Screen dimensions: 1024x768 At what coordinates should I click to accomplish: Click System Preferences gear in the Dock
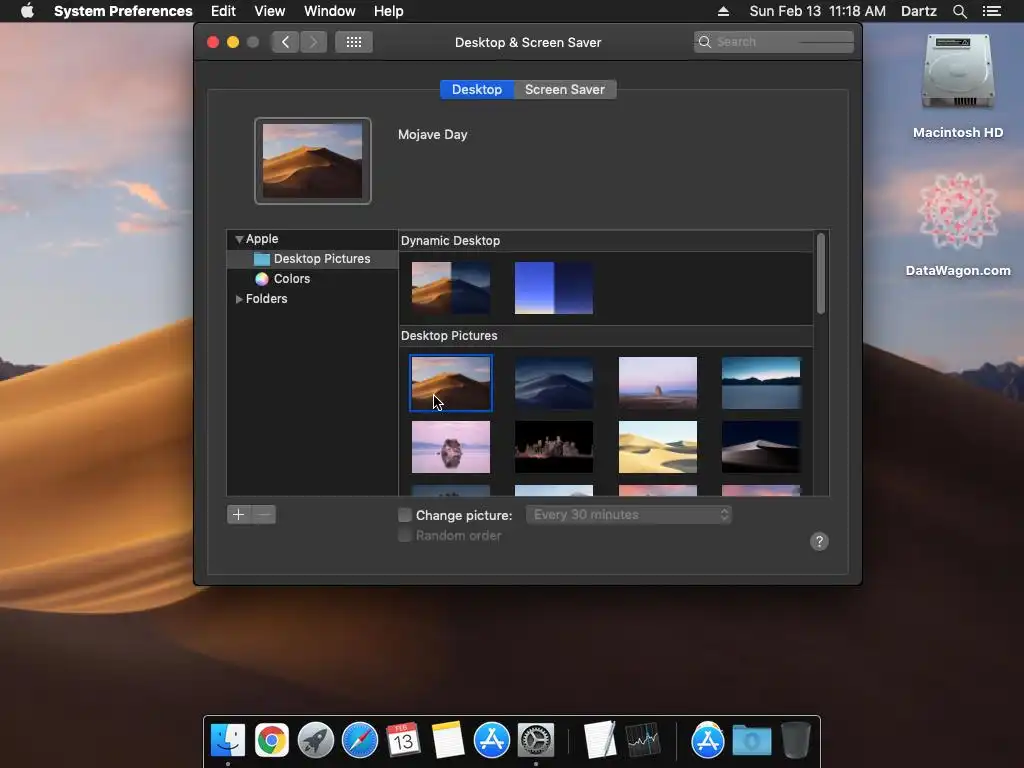pos(536,741)
